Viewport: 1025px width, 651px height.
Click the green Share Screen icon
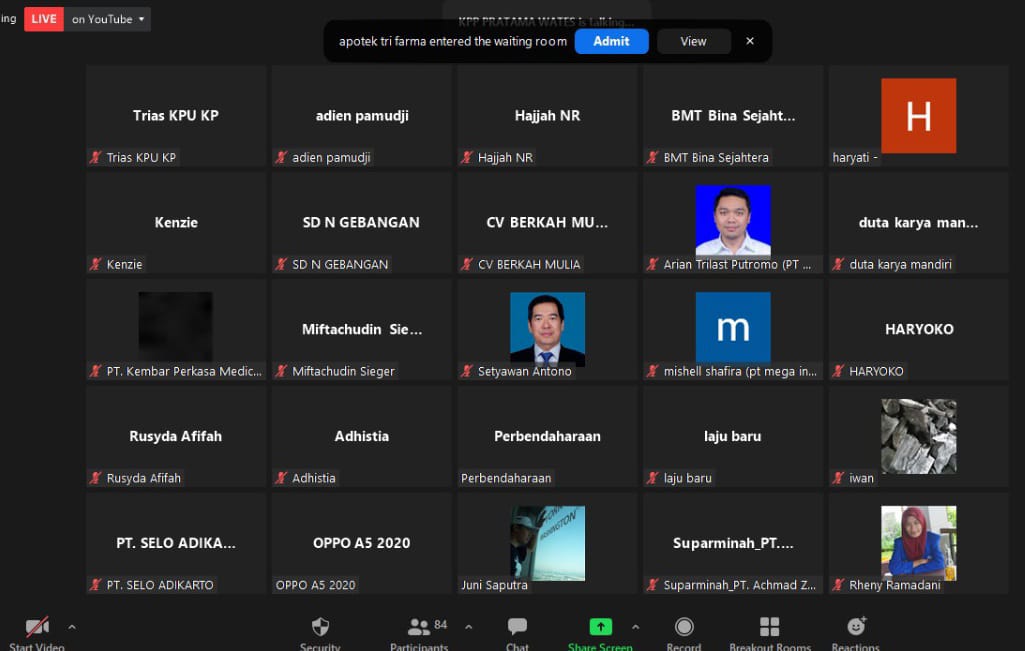coord(600,627)
